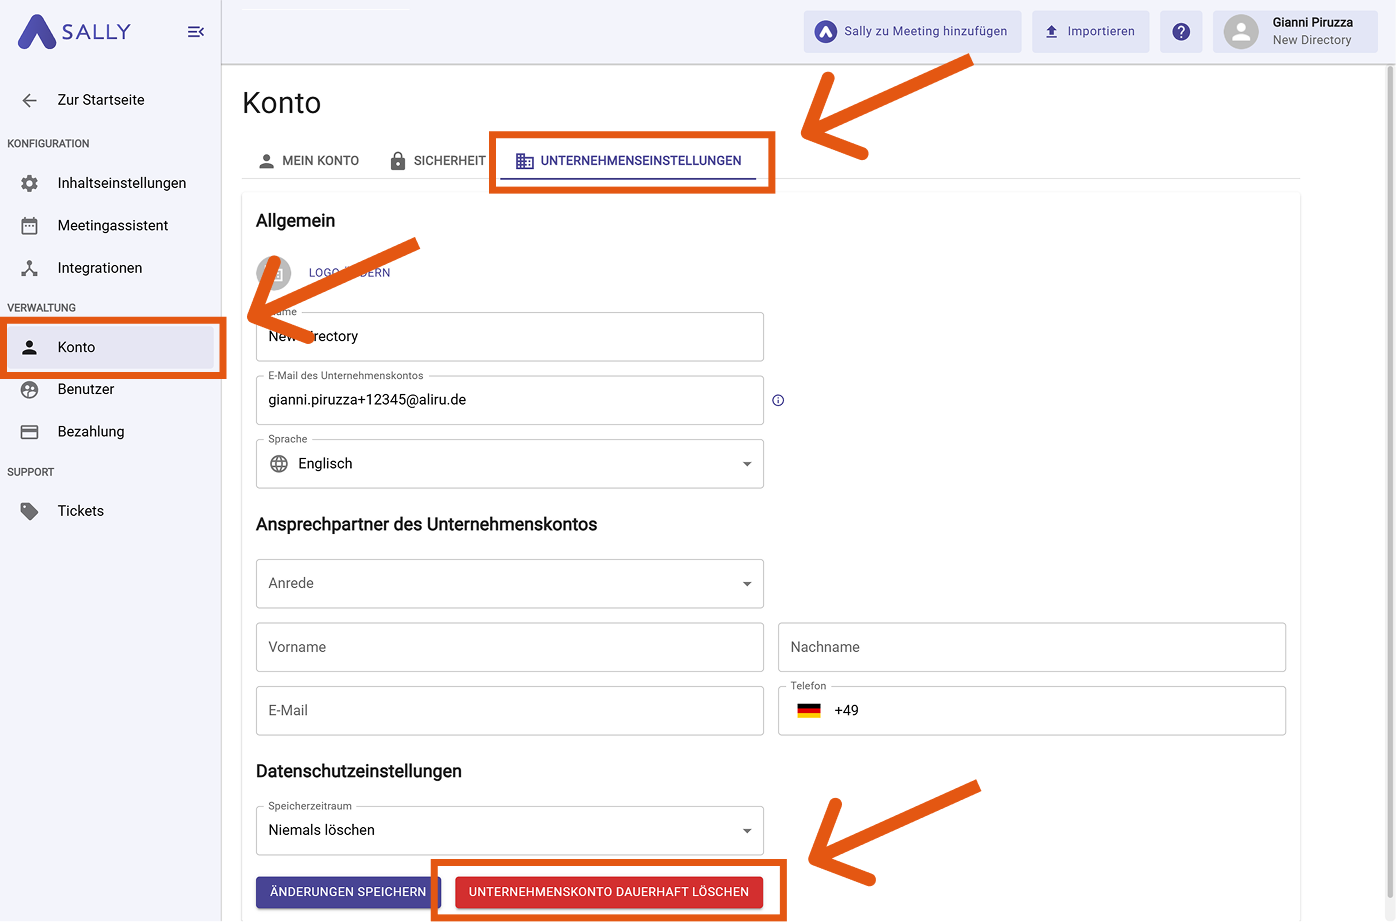1396x922 pixels.
Task: Click the Nachname input field
Action: tap(1032, 648)
